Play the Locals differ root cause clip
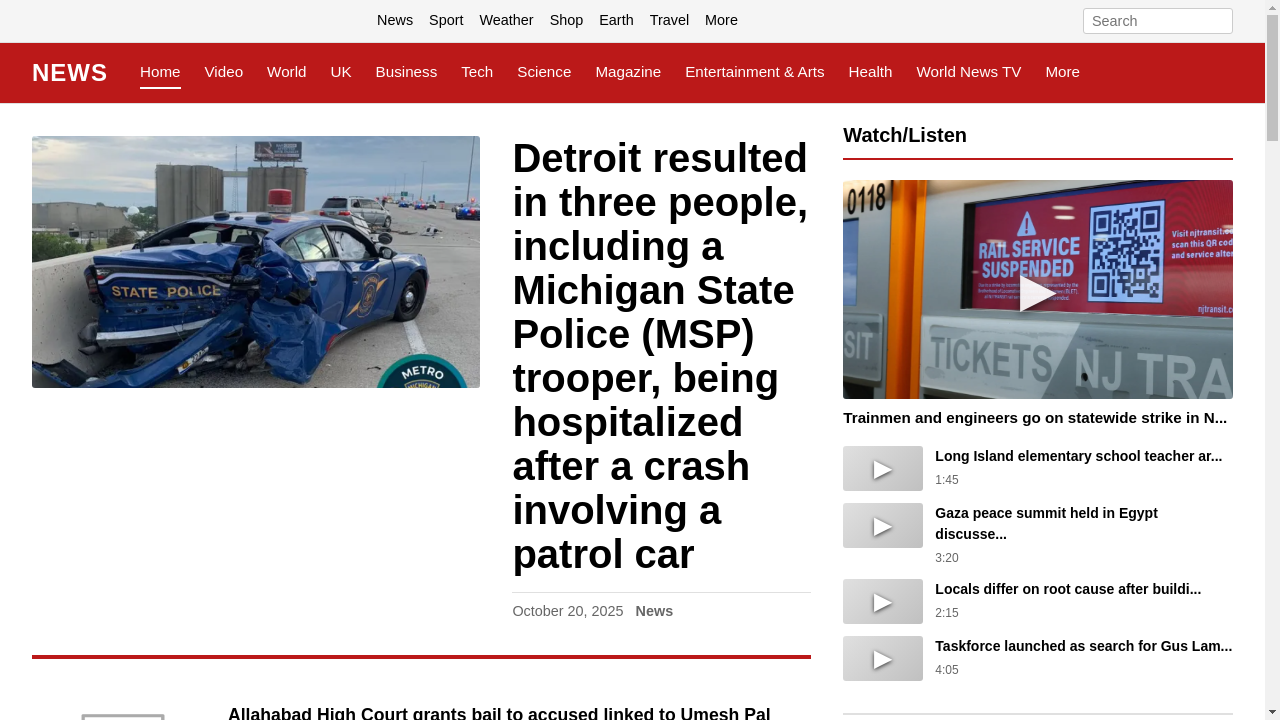This screenshot has height=720, width=1280. tap(882, 601)
